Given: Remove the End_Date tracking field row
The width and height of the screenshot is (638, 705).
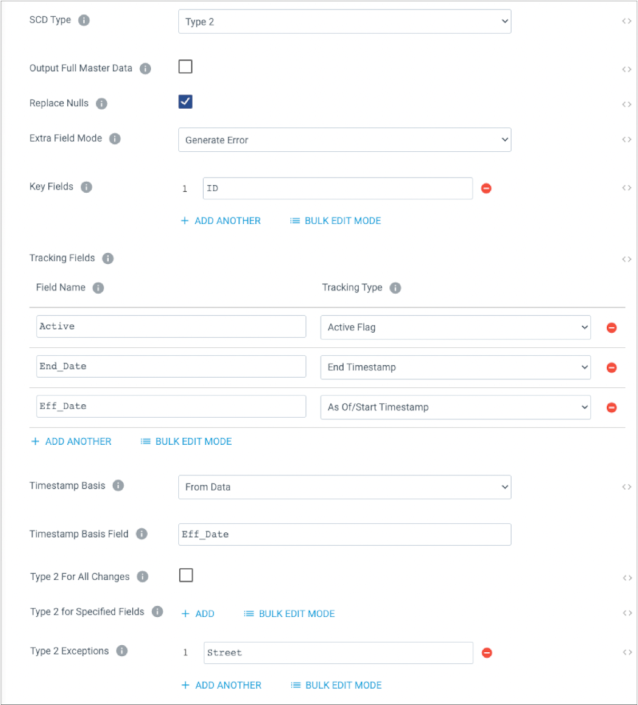Looking at the screenshot, I should click(x=611, y=368).
